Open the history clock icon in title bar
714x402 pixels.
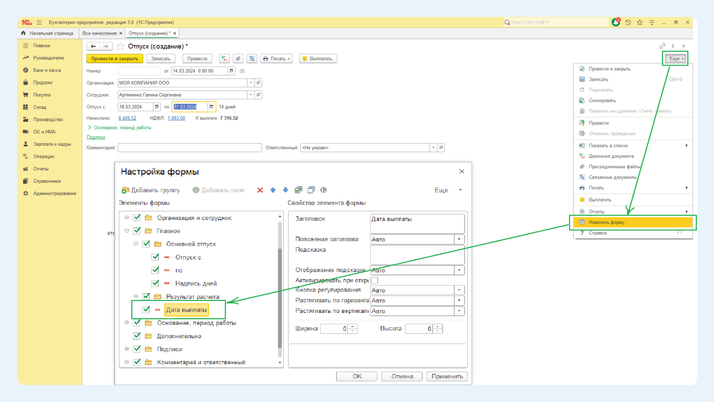pos(628,22)
